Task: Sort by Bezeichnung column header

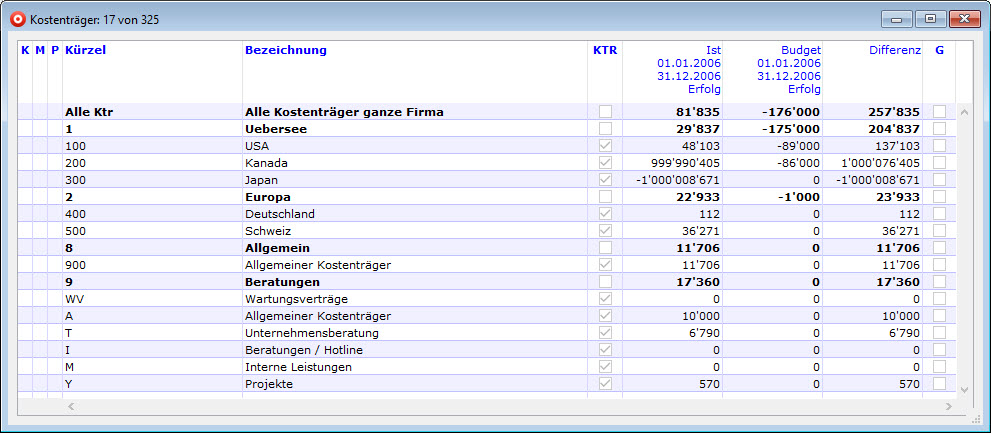Action: pyautogui.click(x=286, y=50)
